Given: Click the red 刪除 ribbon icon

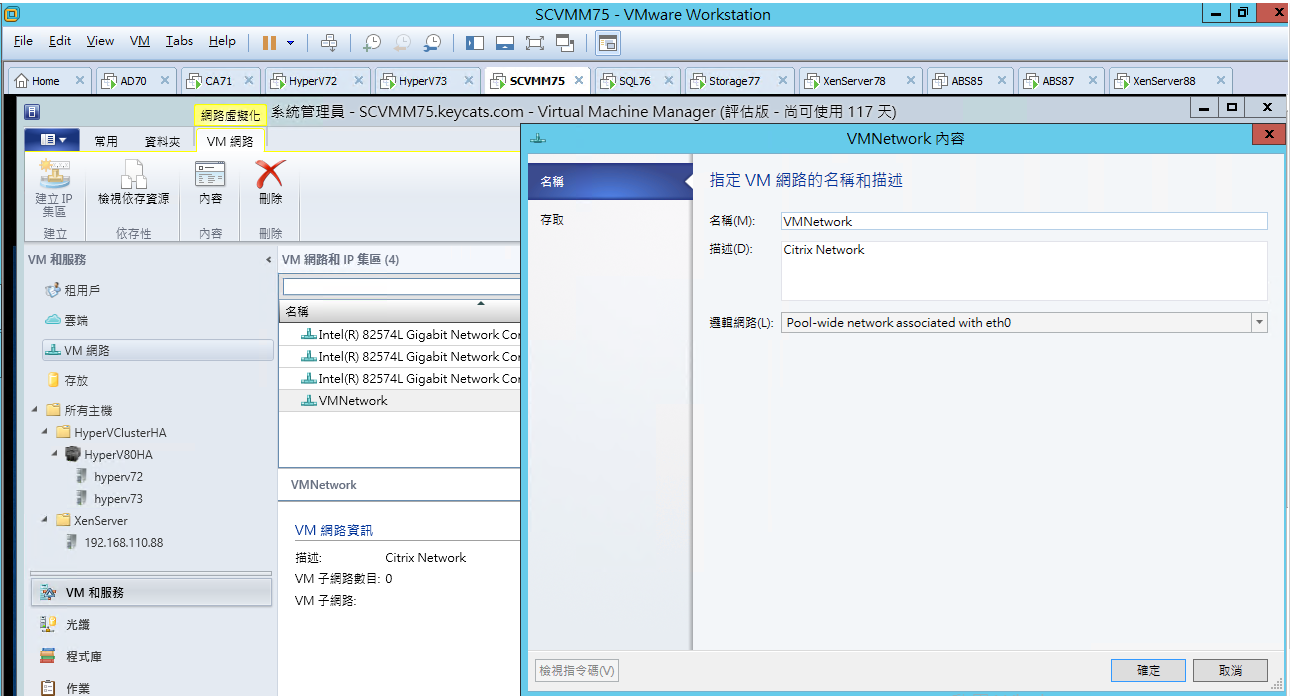Looking at the screenshot, I should point(270,184).
